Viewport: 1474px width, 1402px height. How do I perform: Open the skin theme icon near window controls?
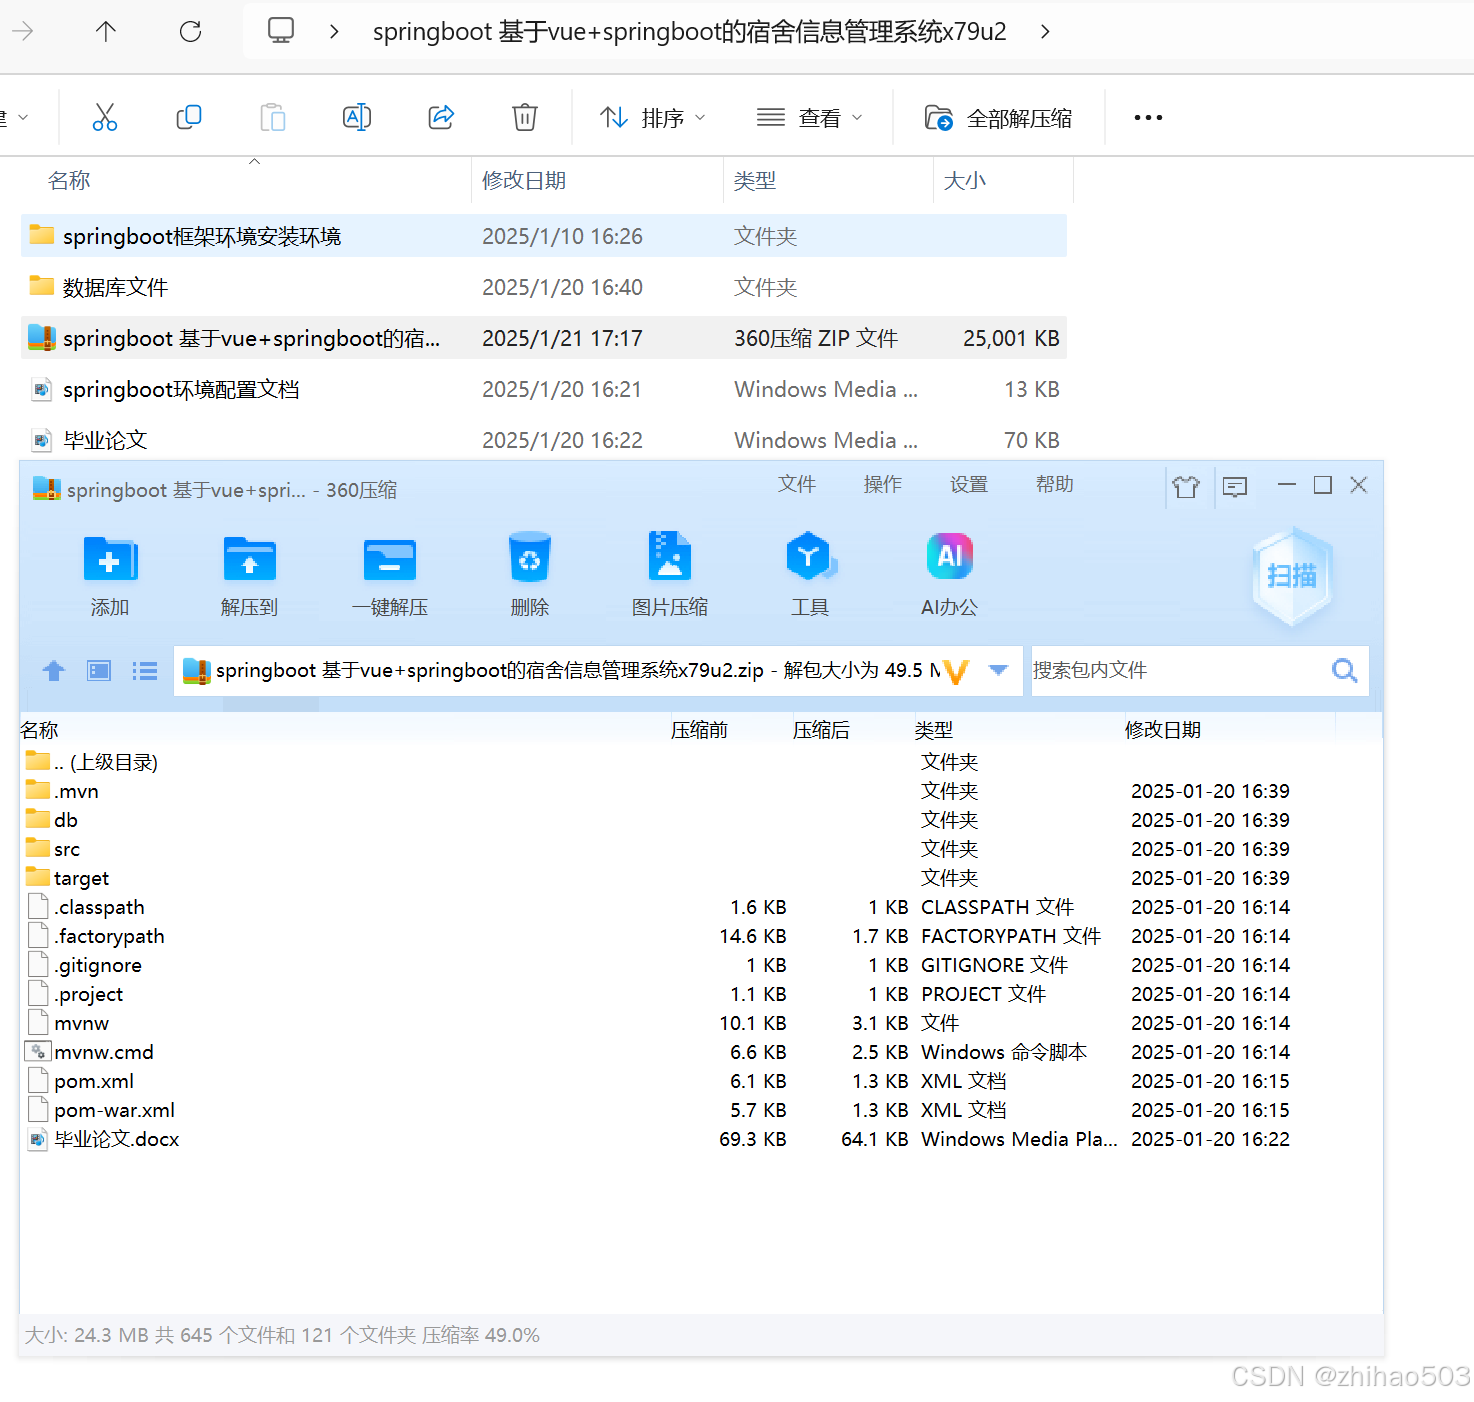click(1187, 487)
